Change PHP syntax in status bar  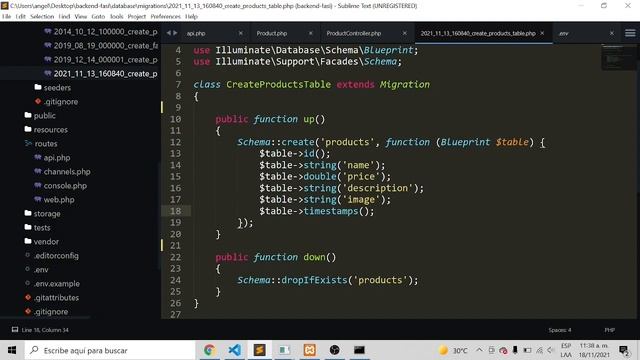pyautogui.click(x=609, y=330)
